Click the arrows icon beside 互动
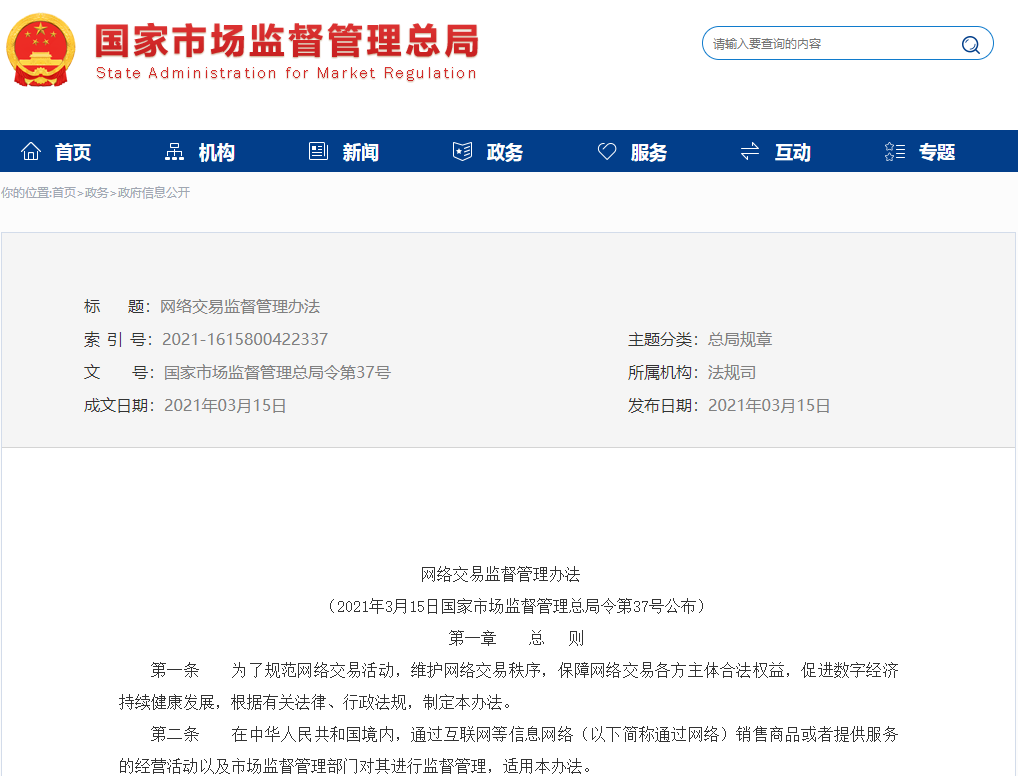The width and height of the screenshot is (1018, 776). pyautogui.click(x=750, y=152)
